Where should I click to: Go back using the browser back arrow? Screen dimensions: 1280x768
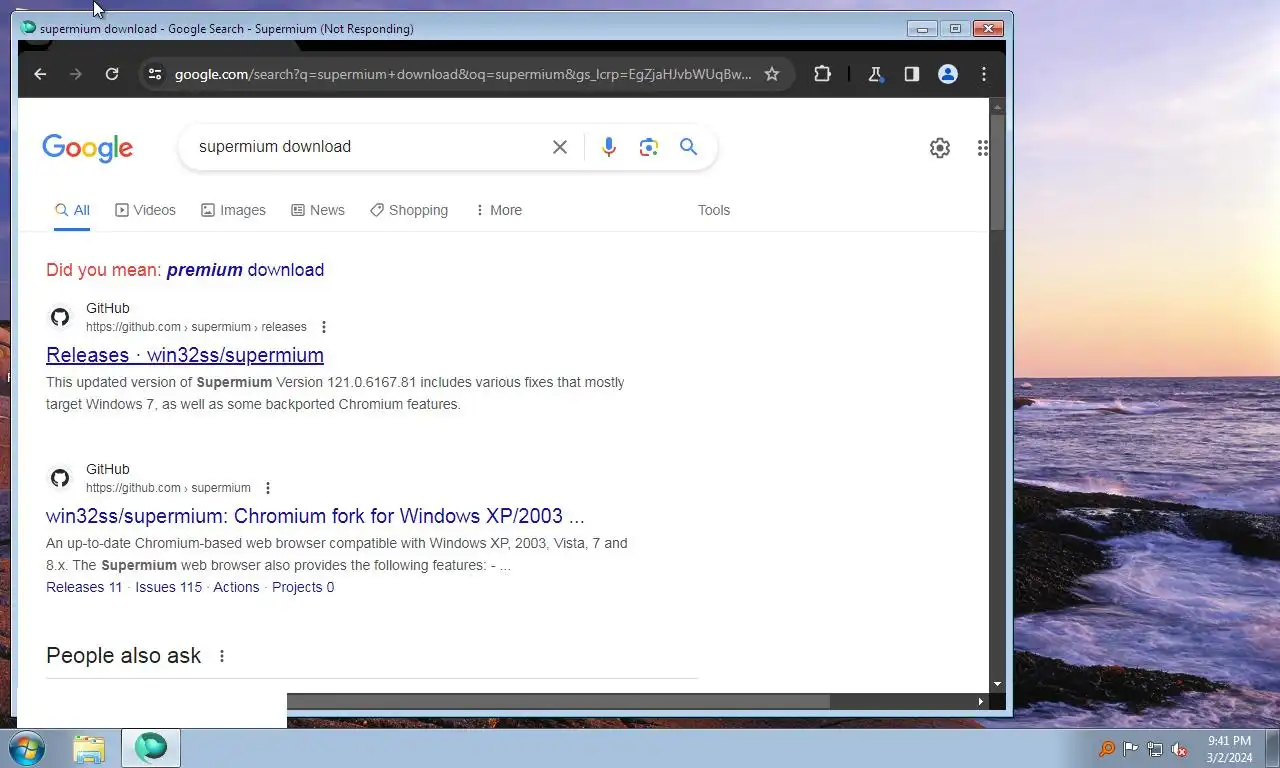(x=40, y=74)
